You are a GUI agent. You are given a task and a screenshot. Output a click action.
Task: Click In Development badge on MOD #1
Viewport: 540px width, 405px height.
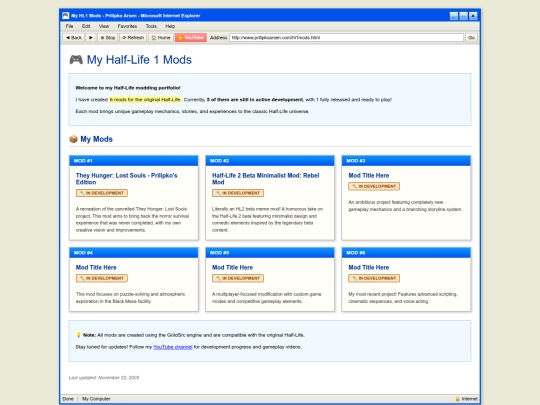tap(102, 193)
